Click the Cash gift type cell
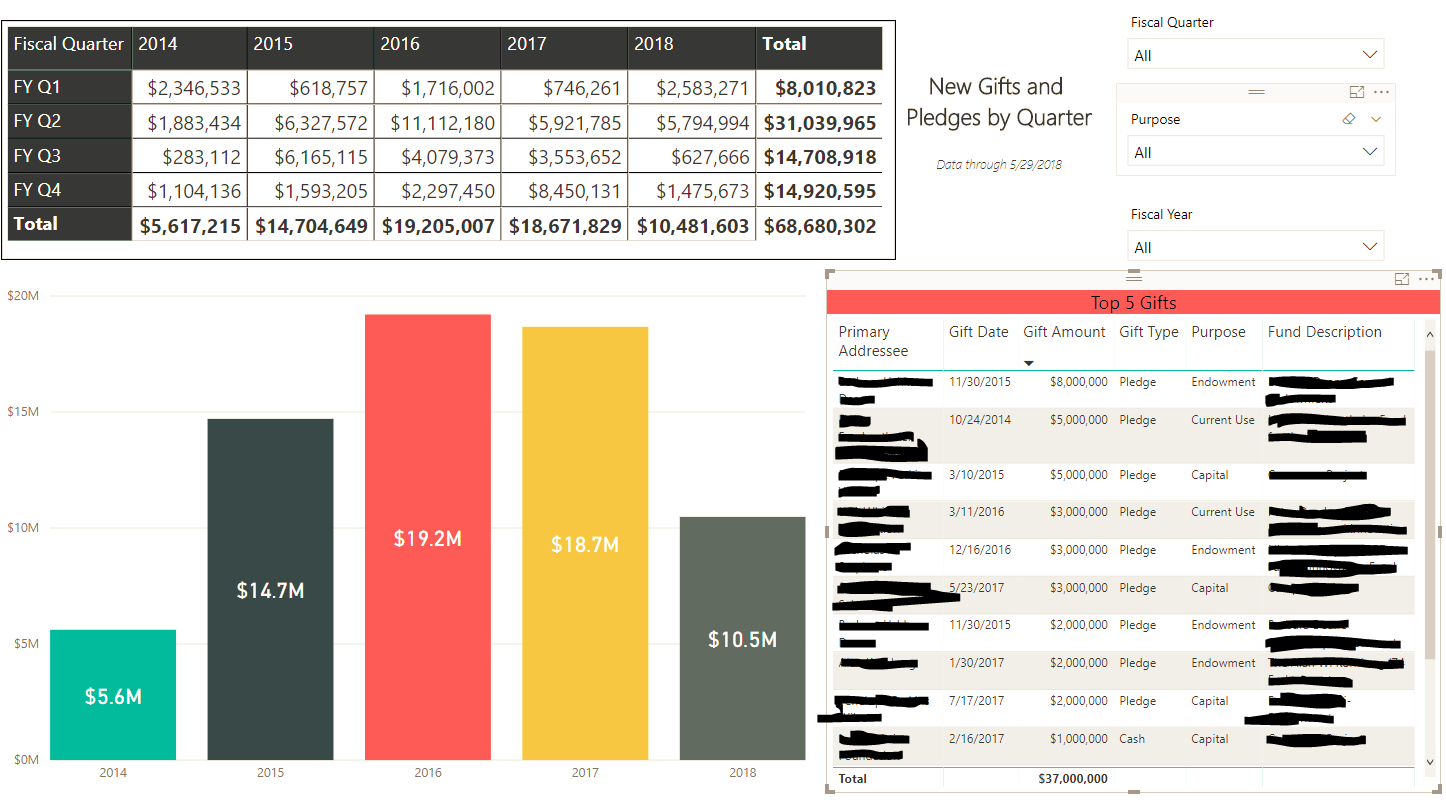Image resolution: width=1446 pixels, height=806 pixels. click(1132, 738)
